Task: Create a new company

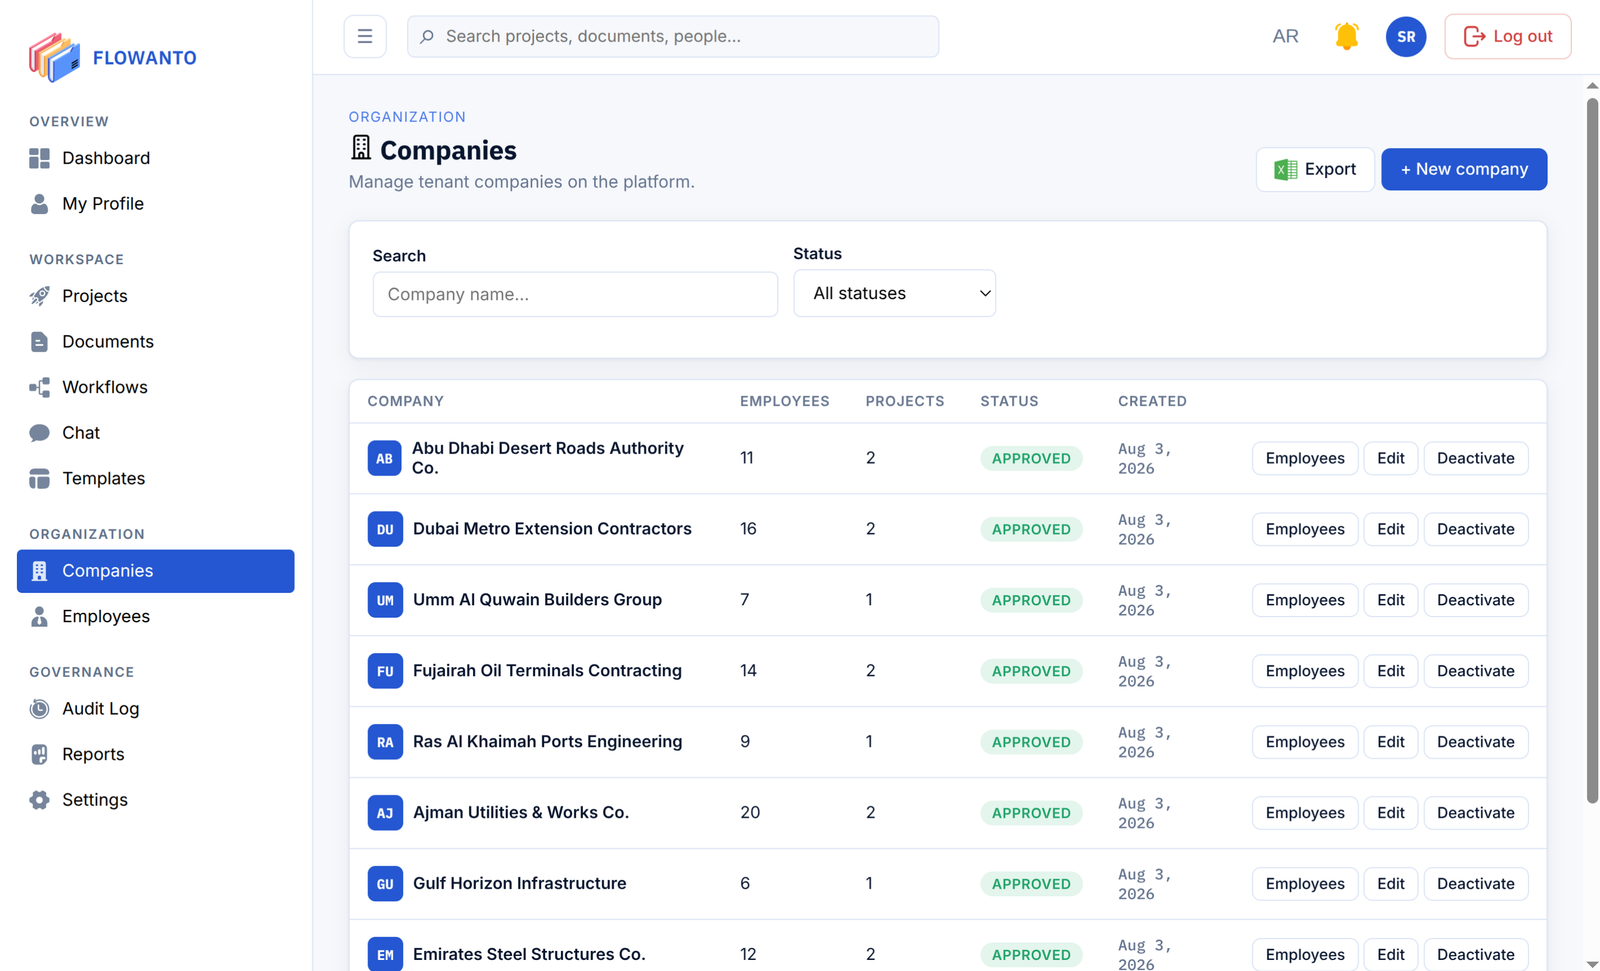Action: [1464, 169]
